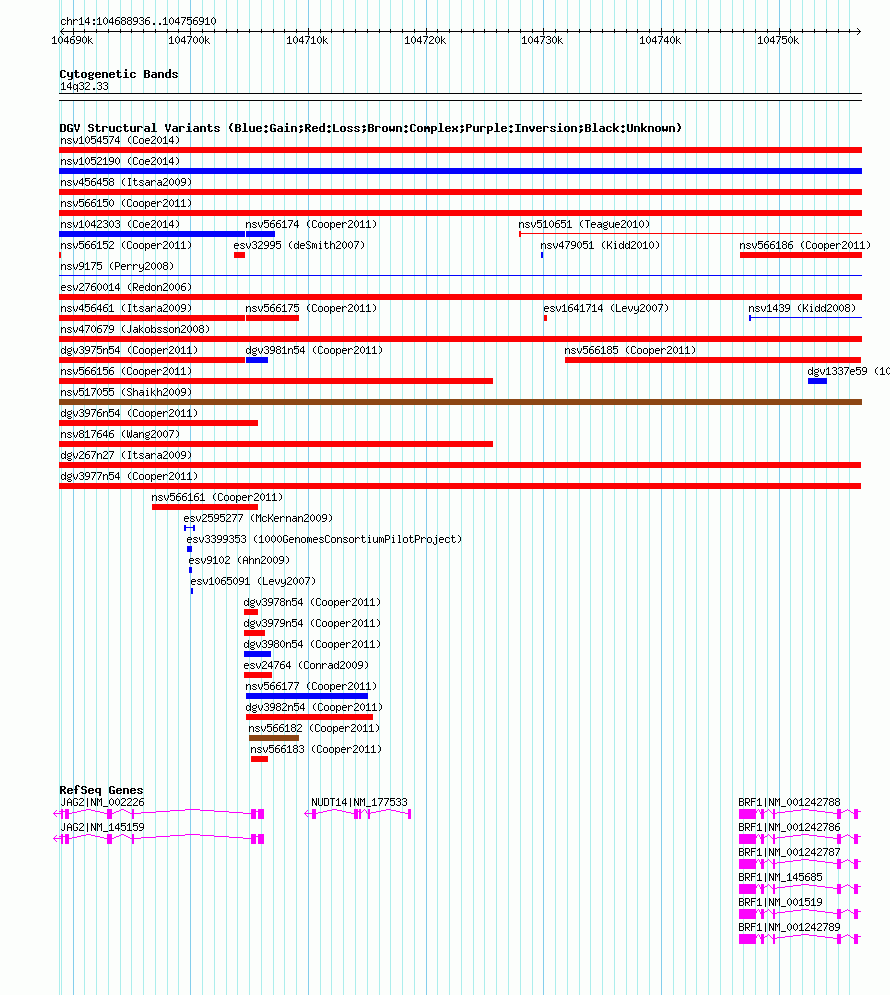Select dgv3977n54 (Cooper2011) variant
This screenshot has width=890, height=995.
pos(129,475)
